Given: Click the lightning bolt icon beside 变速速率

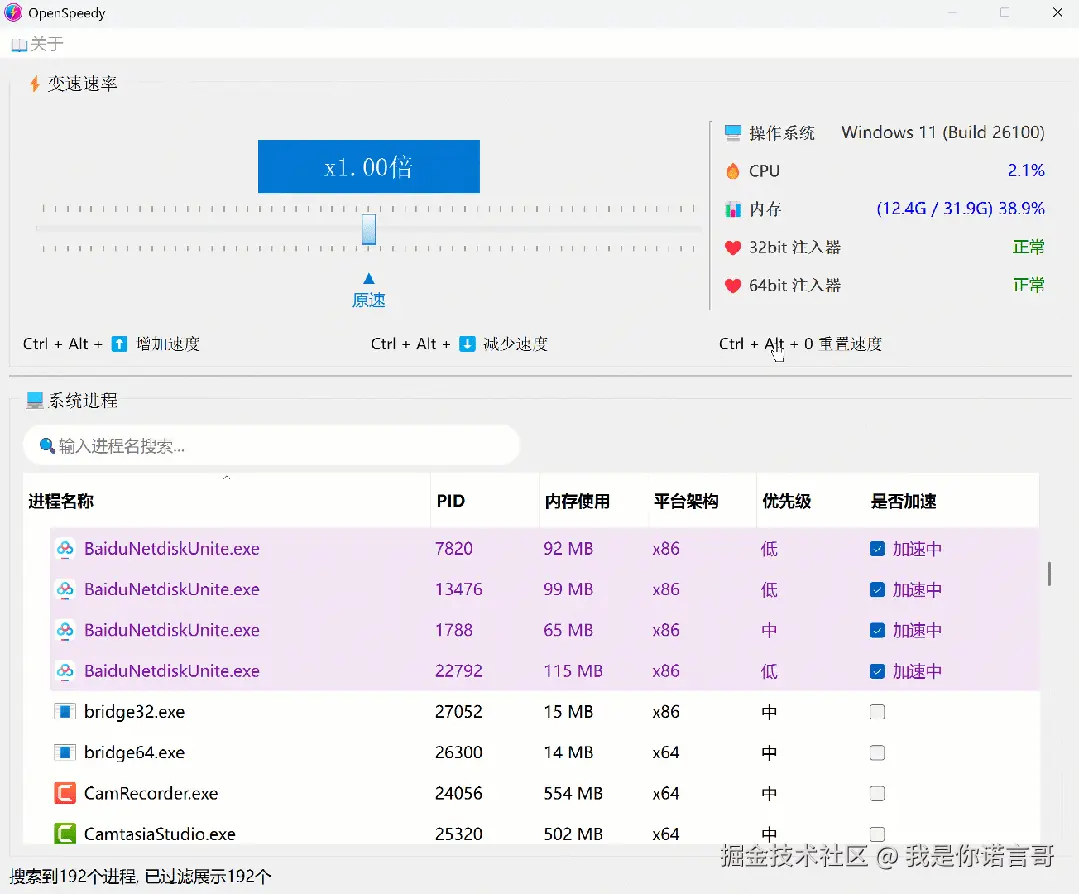Looking at the screenshot, I should [x=34, y=84].
